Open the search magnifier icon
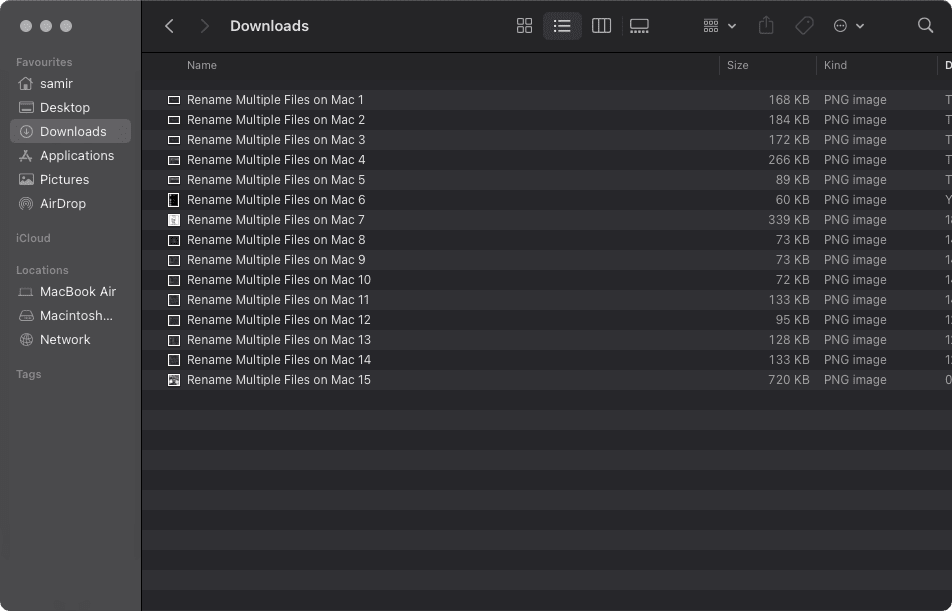 (x=925, y=26)
